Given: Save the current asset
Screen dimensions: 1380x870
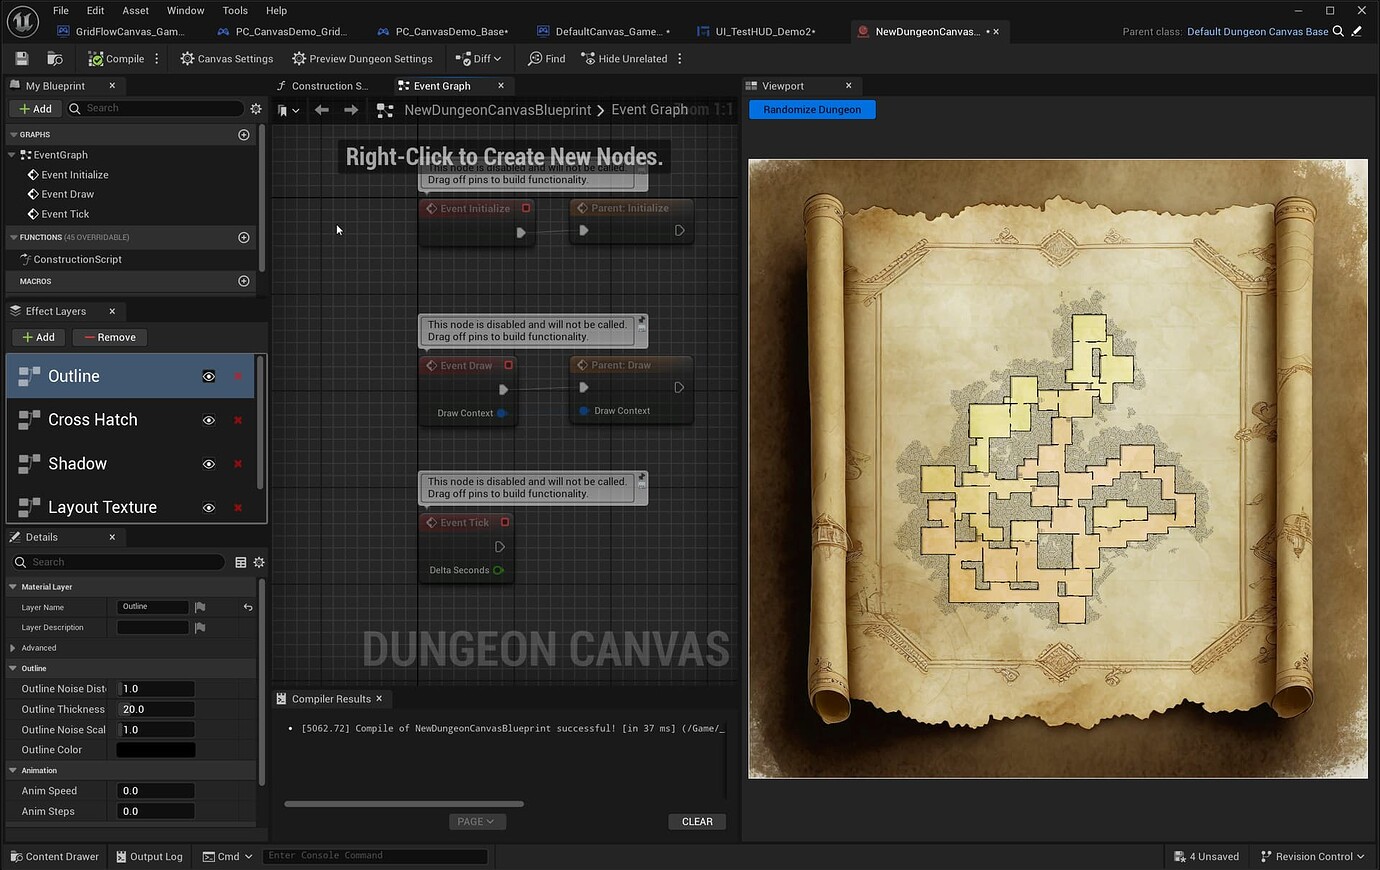Looking at the screenshot, I should 20,58.
